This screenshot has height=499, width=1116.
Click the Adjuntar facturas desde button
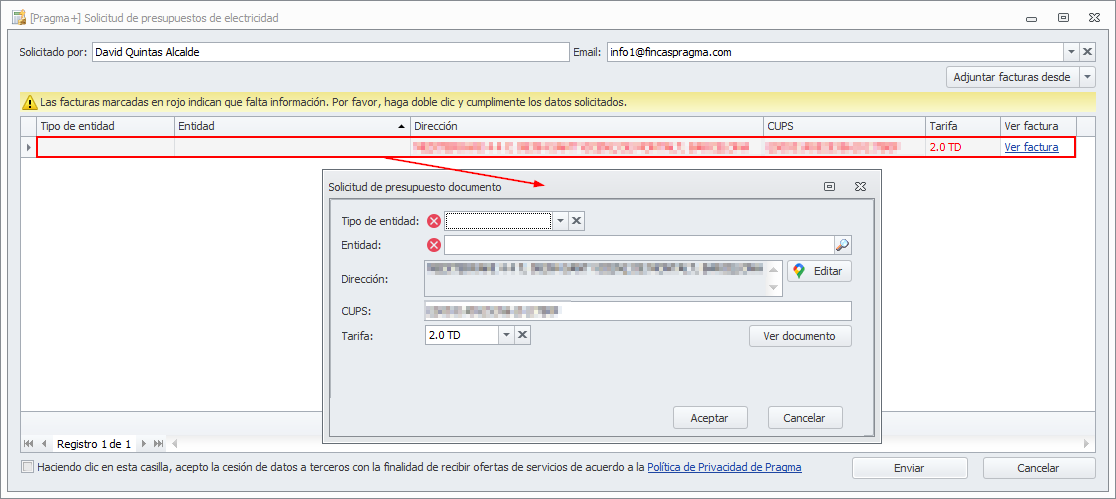(1012, 77)
